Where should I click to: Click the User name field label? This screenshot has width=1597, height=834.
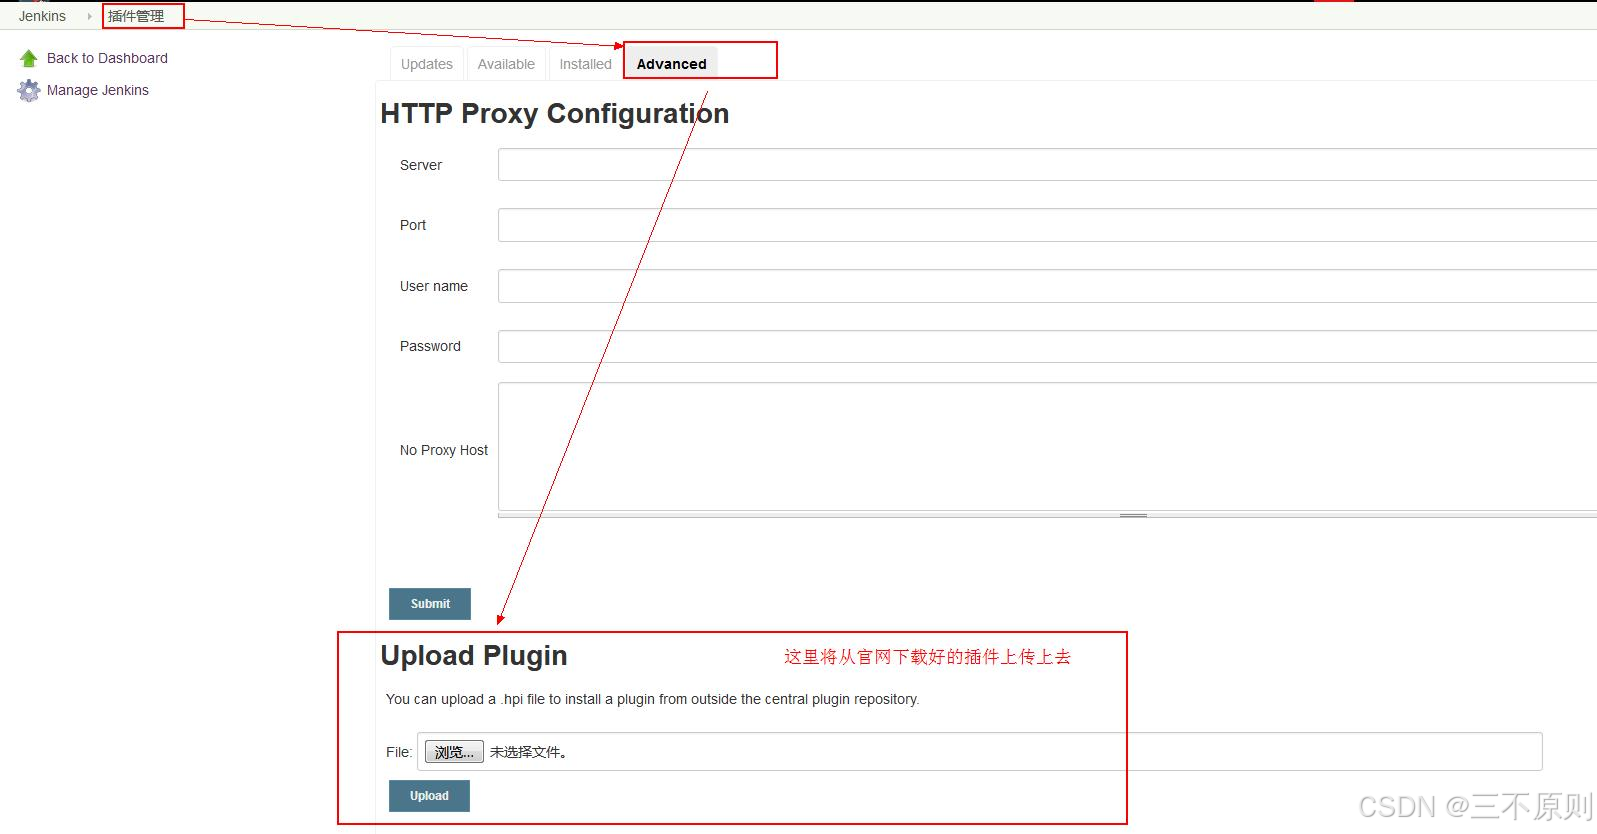(434, 286)
